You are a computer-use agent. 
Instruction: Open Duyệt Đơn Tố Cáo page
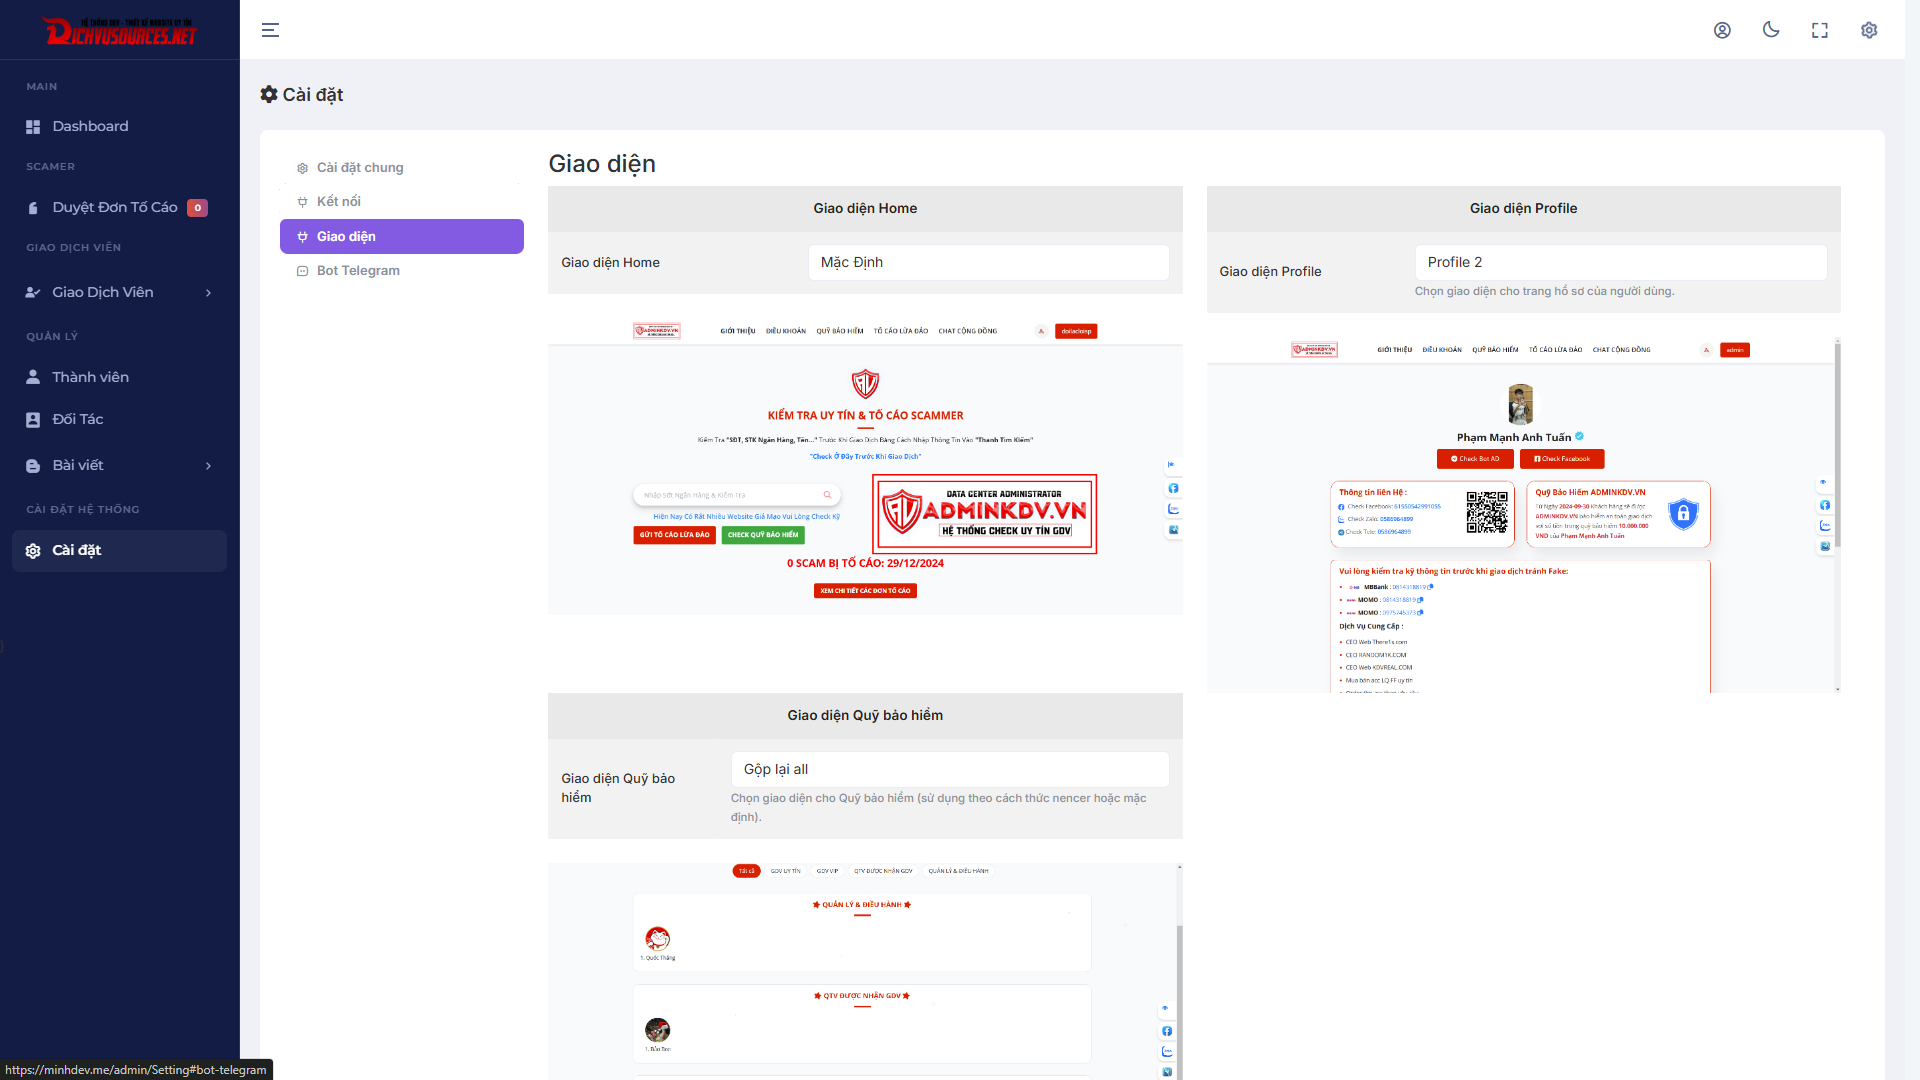point(115,207)
